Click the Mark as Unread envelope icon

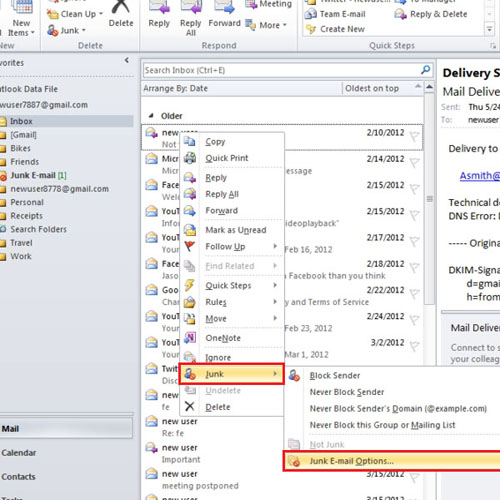[190, 230]
